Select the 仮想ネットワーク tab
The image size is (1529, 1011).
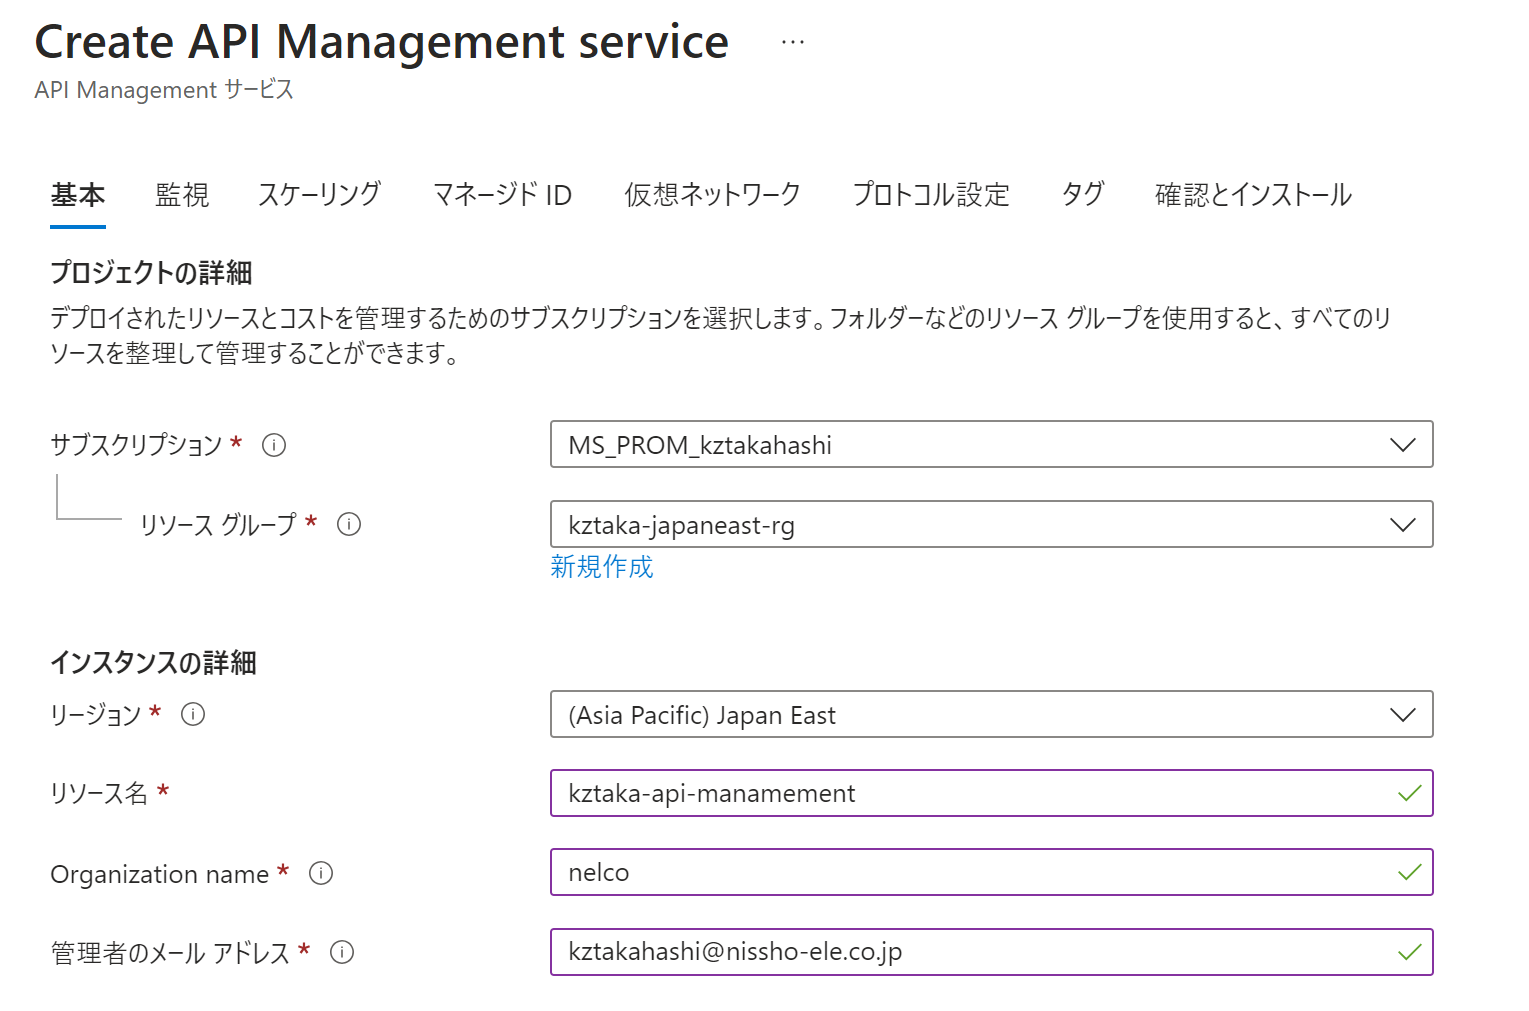pos(712,194)
